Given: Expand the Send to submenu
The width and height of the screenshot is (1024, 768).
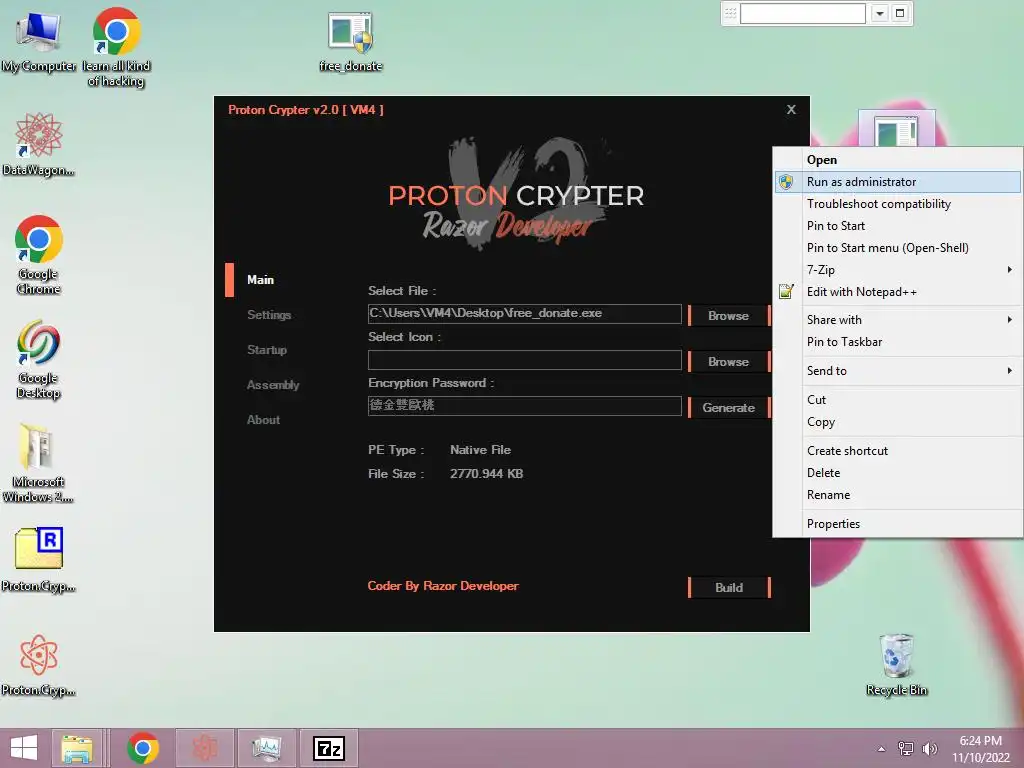Looking at the screenshot, I should click(x=898, y=371).
